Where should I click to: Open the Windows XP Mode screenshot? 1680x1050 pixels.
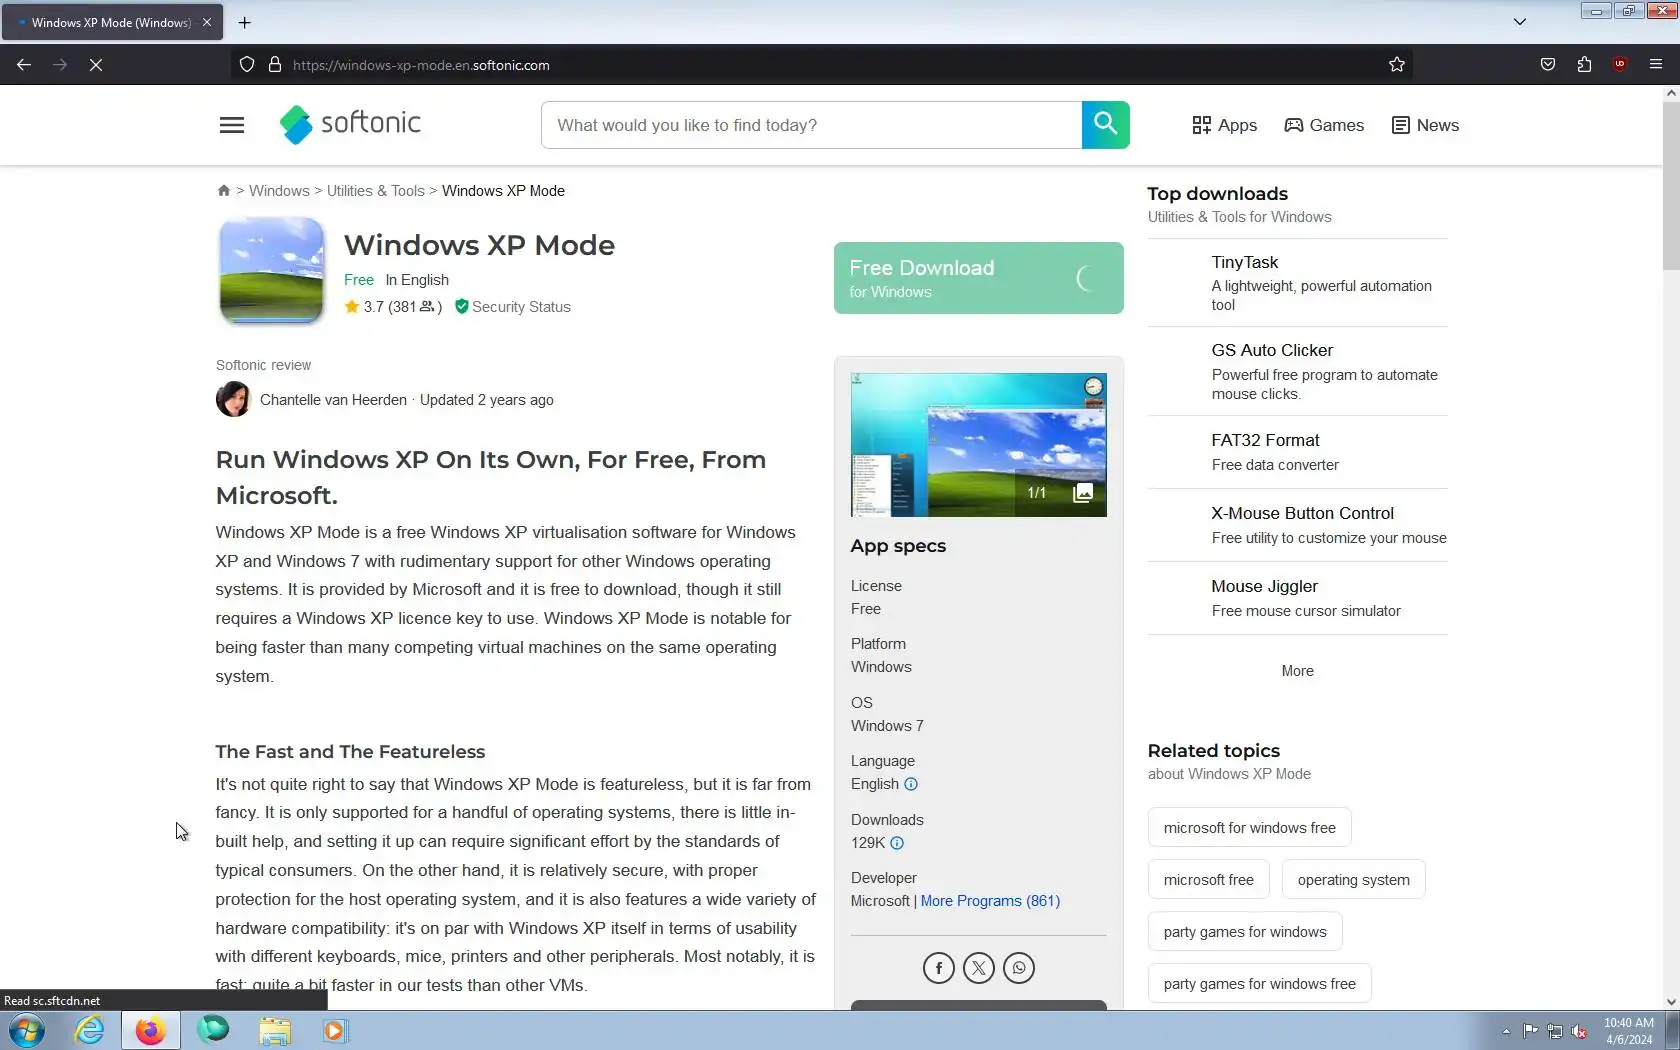[978, 445]
